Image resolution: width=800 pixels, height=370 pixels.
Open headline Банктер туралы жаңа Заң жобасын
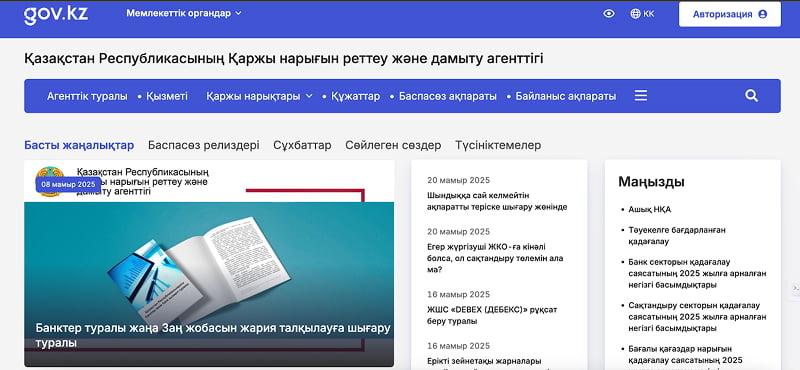pyautogui.click(x=213, y=335)
